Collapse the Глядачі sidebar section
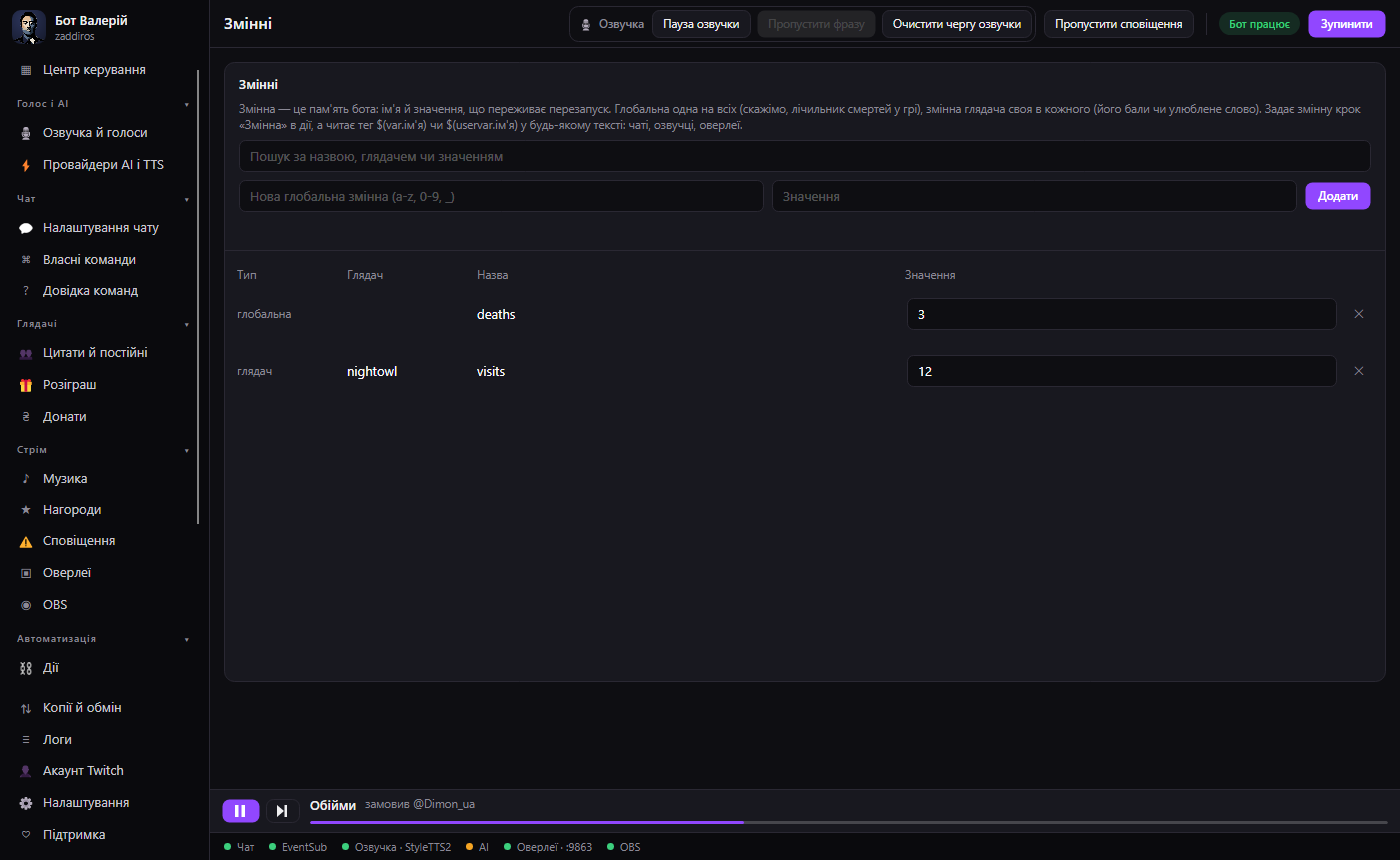The image size is (1400, 860). coord(187,324)
